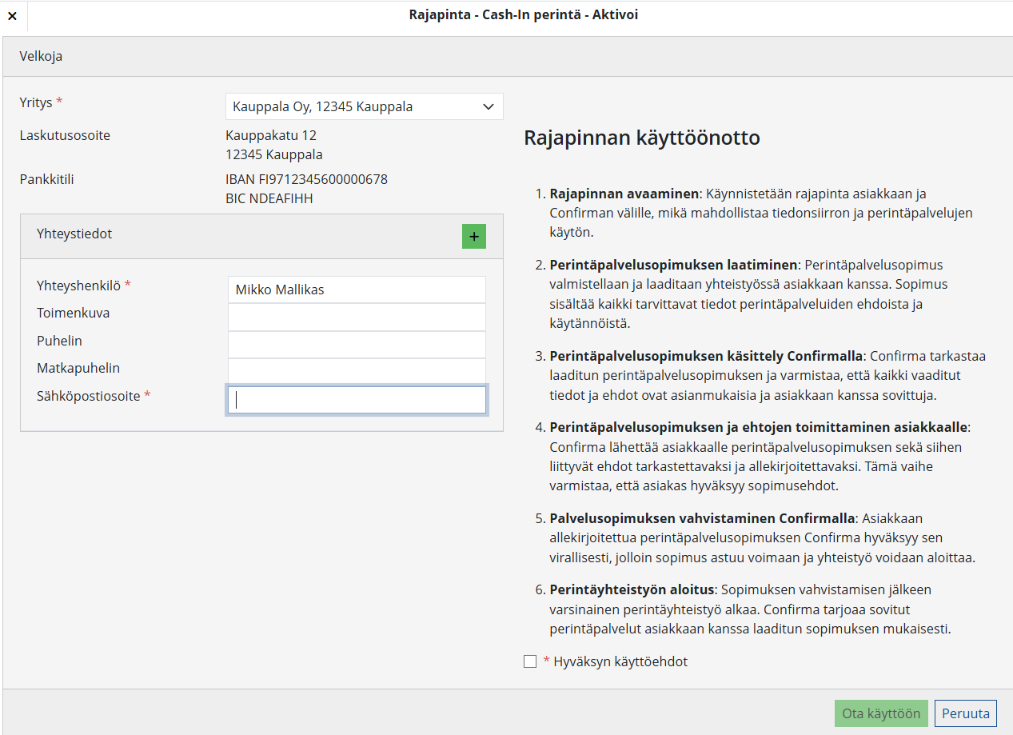Click into the Matkapuhelin field

point(356,372)
